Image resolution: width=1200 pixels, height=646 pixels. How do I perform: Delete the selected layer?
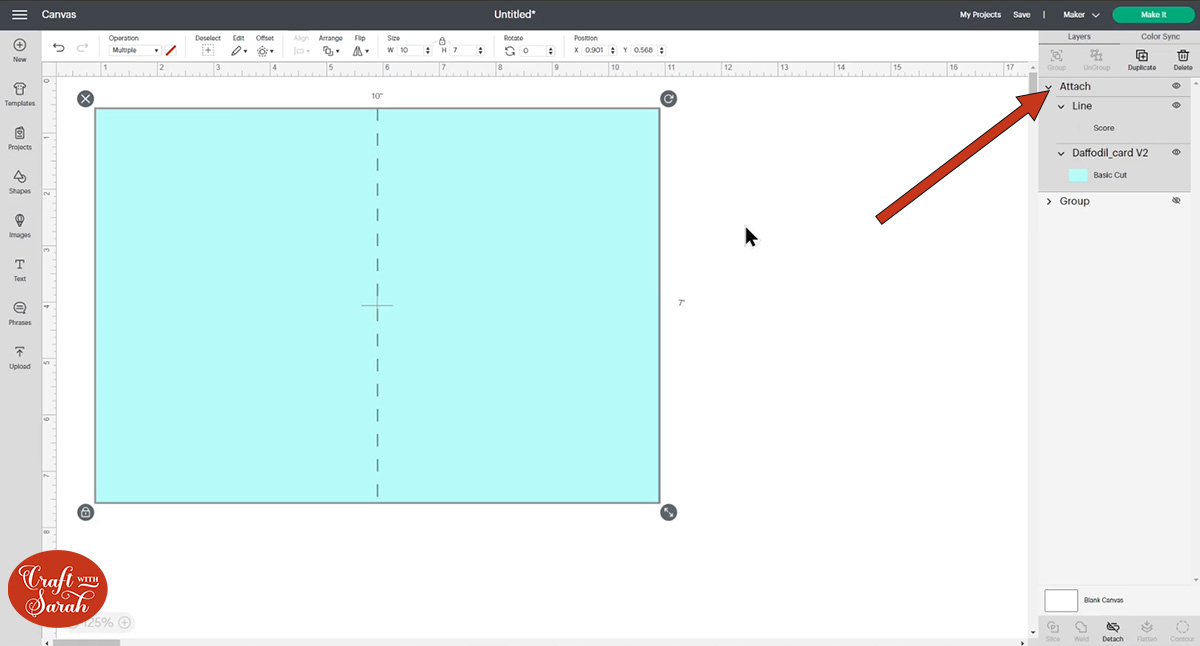tap(1183, 60)
